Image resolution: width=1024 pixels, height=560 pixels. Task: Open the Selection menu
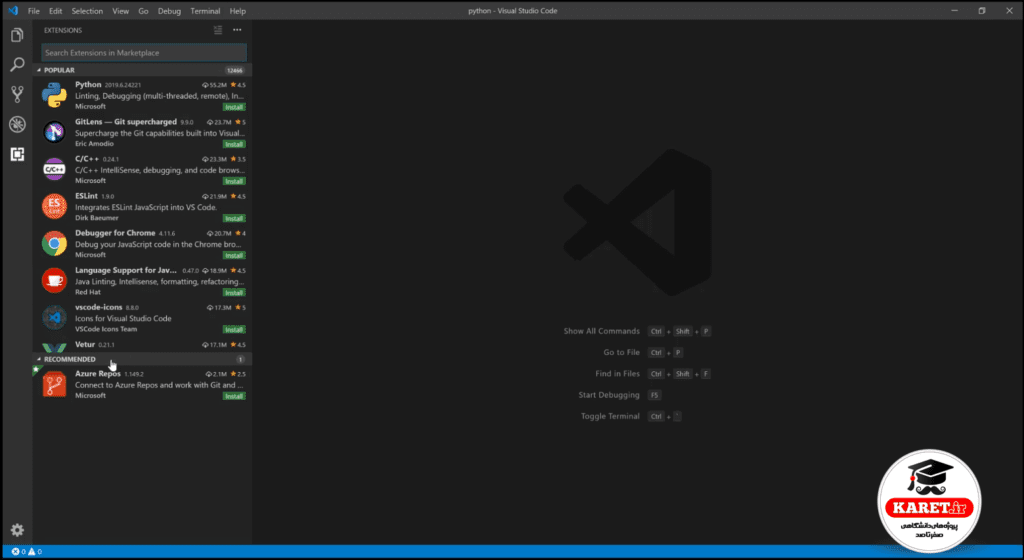[x=87, y=11]
